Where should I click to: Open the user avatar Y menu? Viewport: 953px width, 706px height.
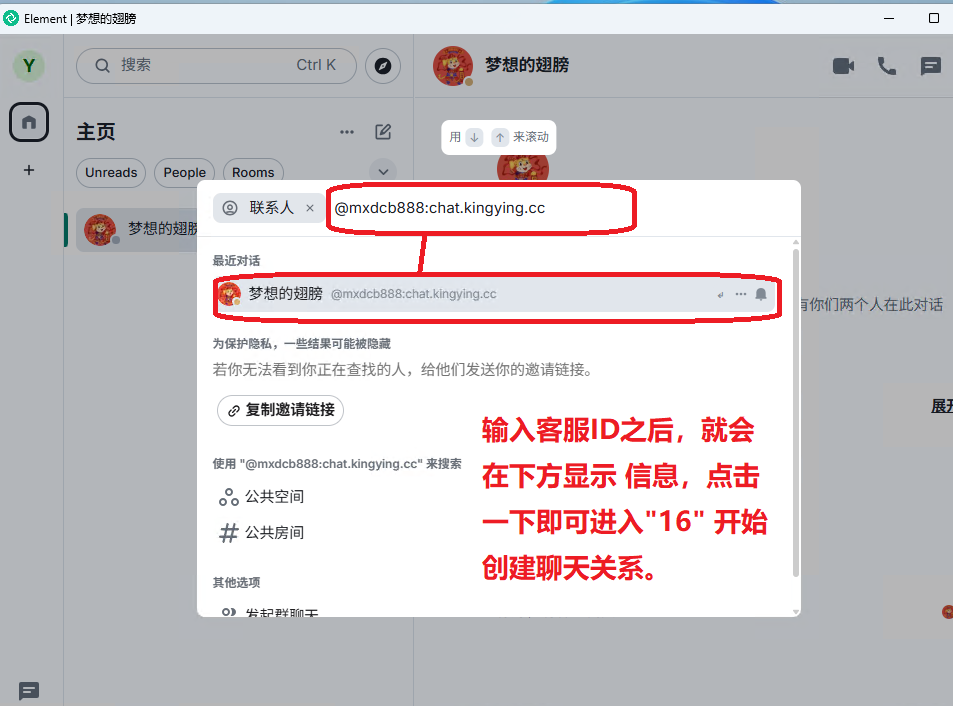pyautogui.click(x=29, y=66)
